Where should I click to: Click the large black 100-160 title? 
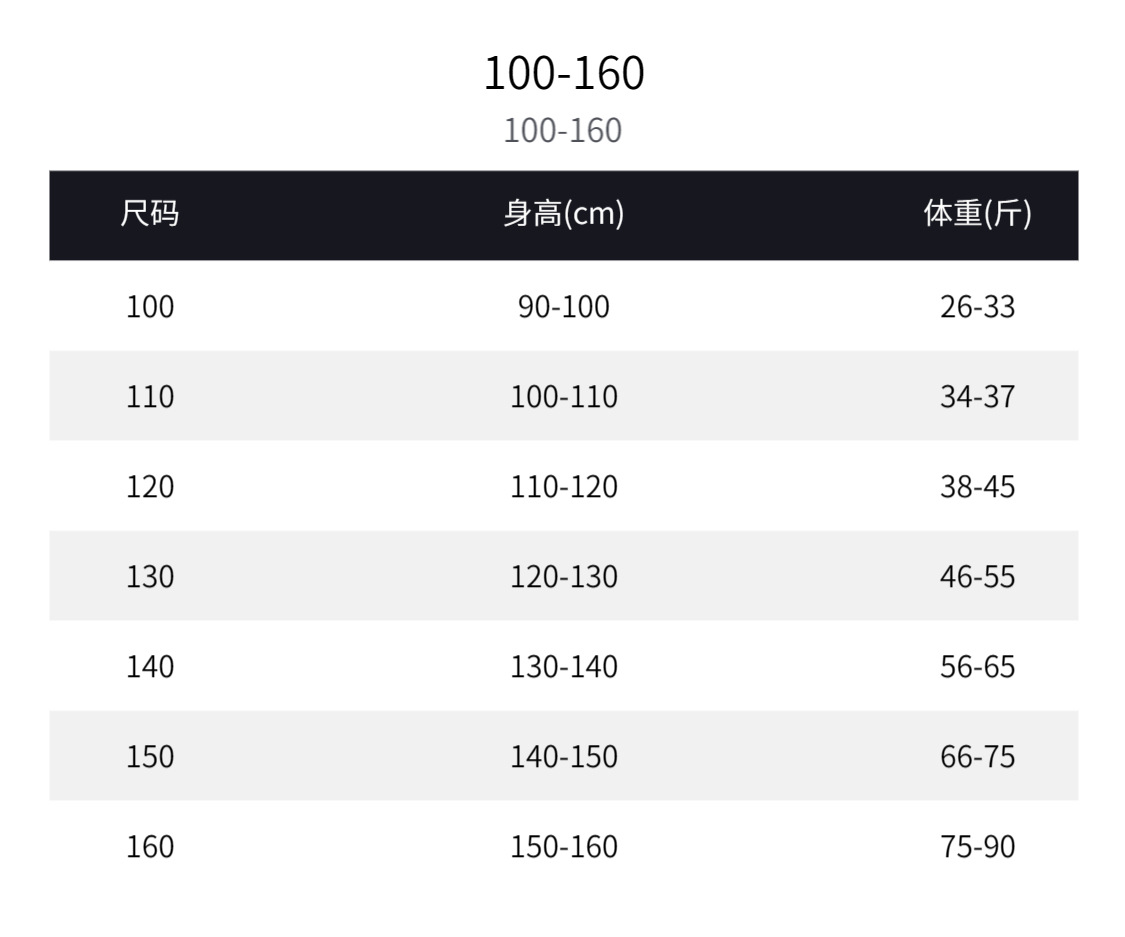tap(564, 74)
